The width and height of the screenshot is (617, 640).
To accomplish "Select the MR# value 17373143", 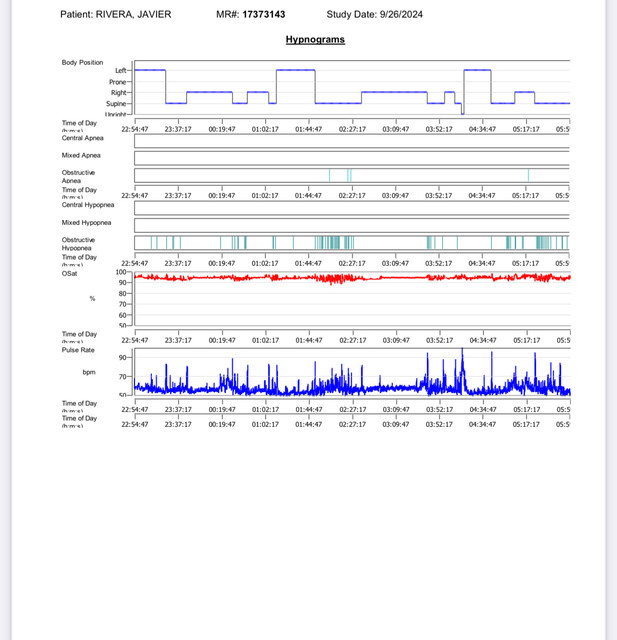I will pyautogui.click(x=264, y=14).
